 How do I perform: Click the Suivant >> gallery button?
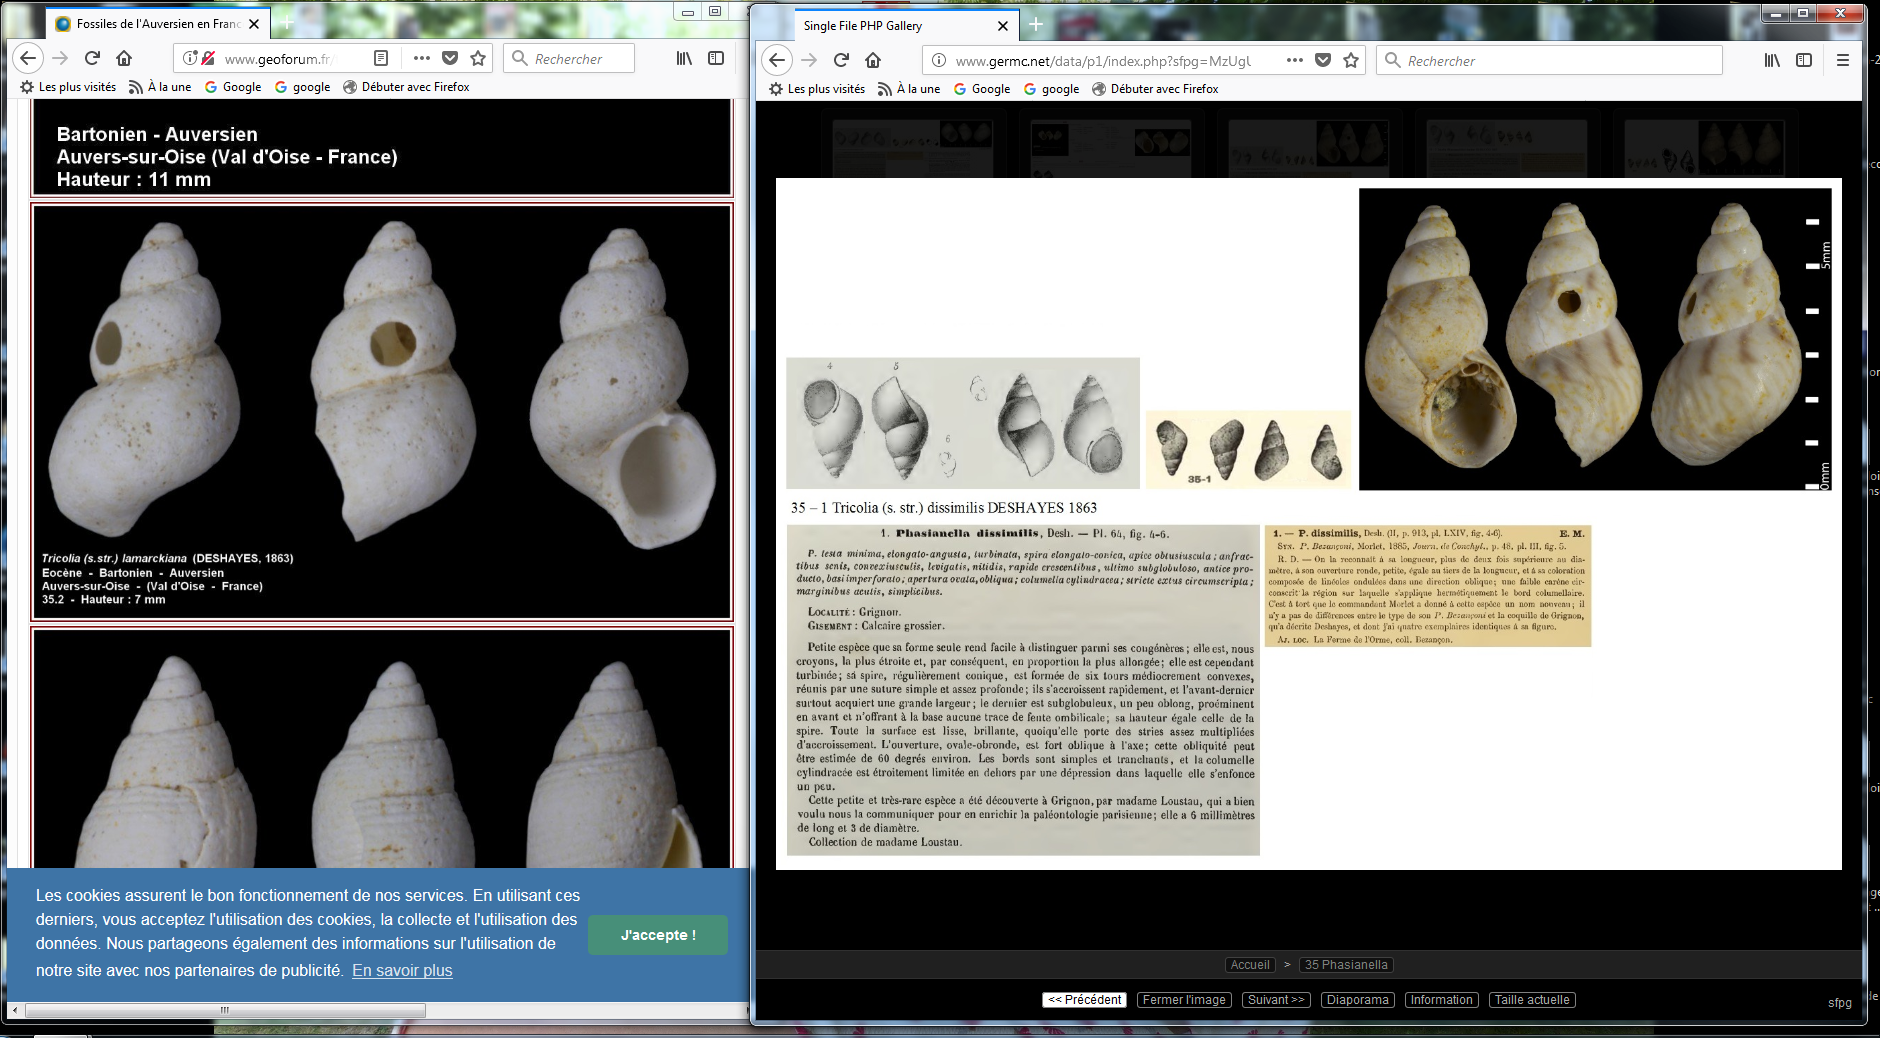click(x=1276, y=1000)
